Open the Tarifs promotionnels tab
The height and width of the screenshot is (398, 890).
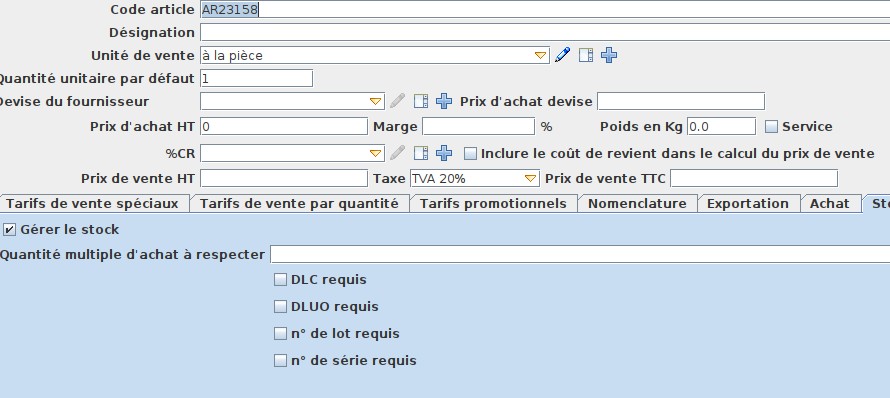coord(493,203)
